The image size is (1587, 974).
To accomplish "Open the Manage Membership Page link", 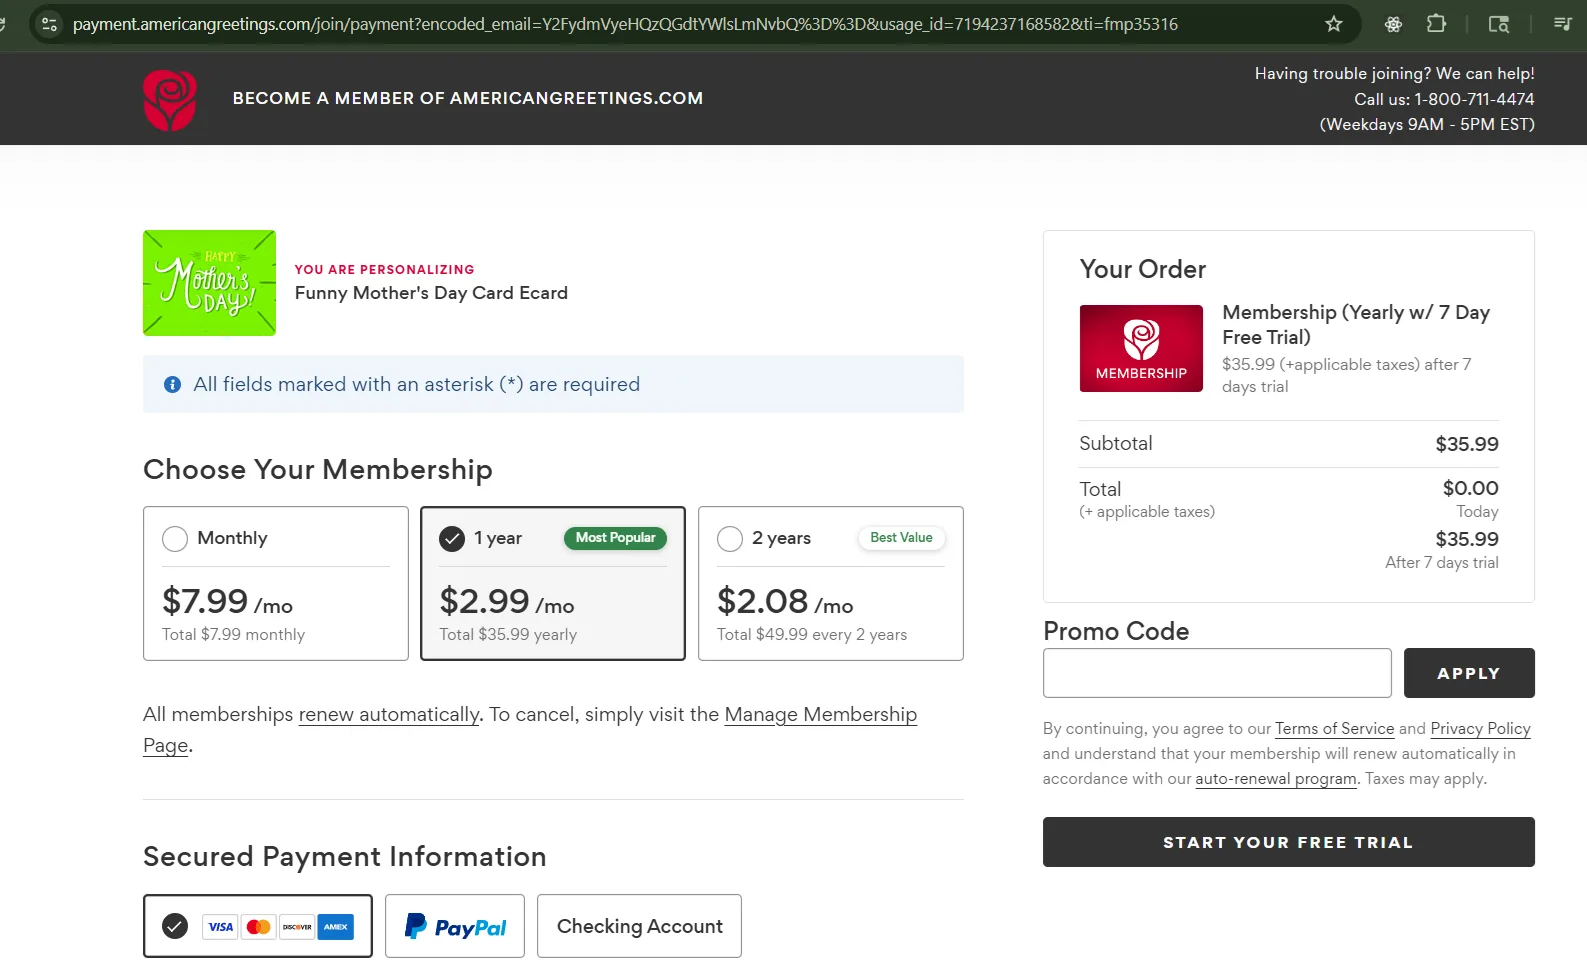I will pyautogui.click(x=820, y=715).
